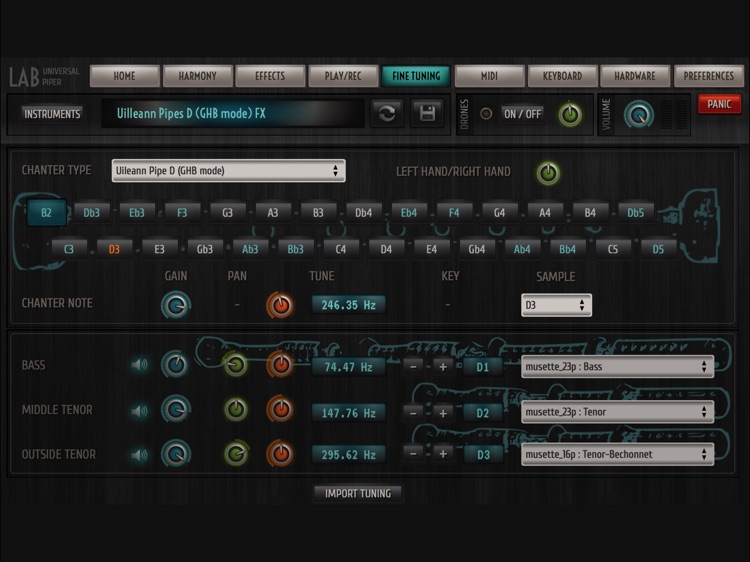
Task: Open Bass sample musette_23p dropdown
Action: 618,367
